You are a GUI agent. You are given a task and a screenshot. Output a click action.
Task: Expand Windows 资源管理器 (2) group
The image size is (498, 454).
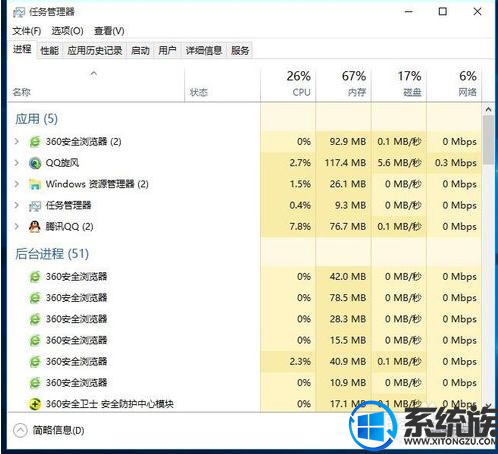(16, 184)
